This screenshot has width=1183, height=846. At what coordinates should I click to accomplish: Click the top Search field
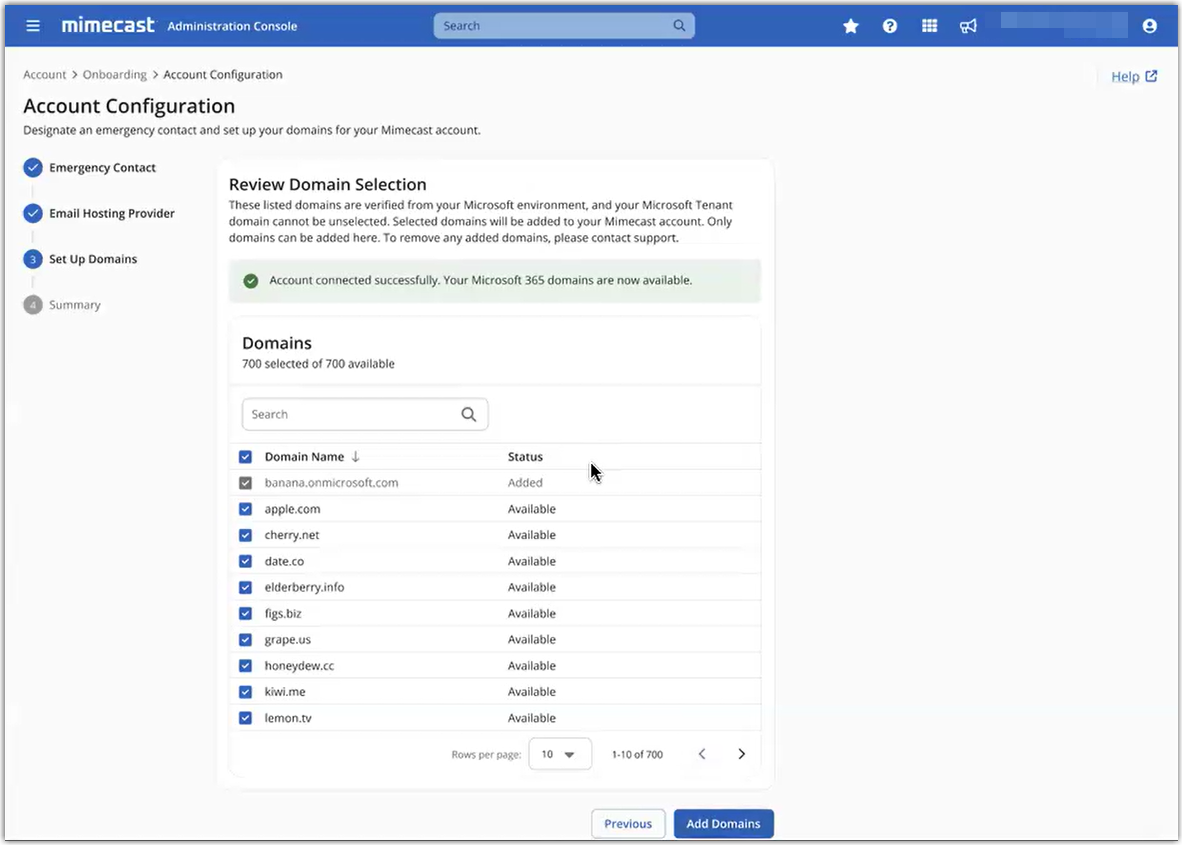tap(555, 26)
